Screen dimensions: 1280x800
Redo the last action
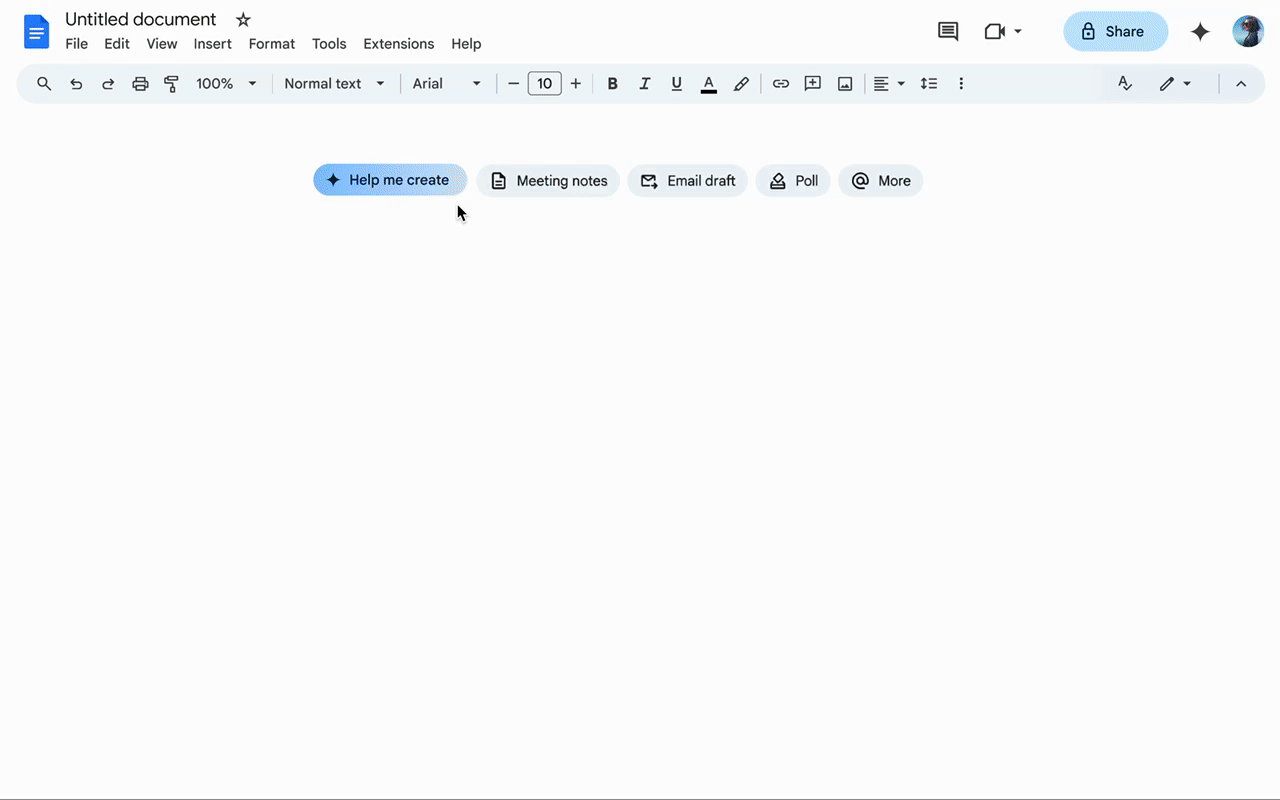pos(108,84)
